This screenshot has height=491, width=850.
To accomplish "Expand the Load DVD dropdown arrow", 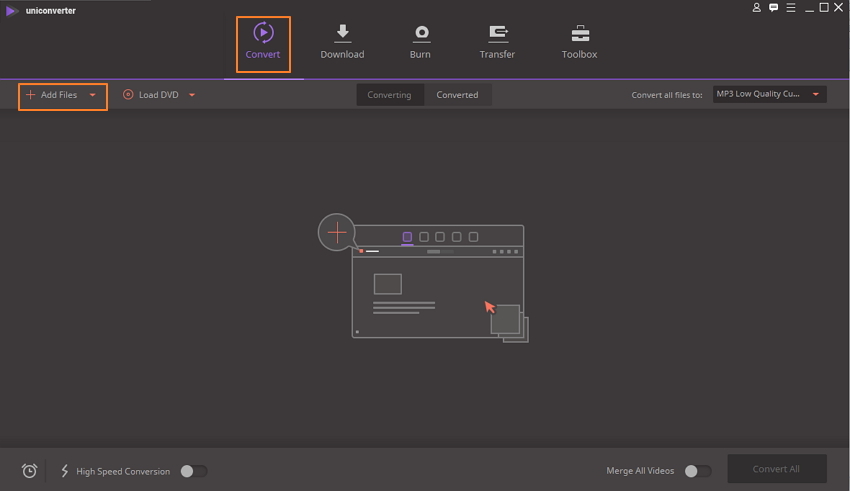I will 192,95.
